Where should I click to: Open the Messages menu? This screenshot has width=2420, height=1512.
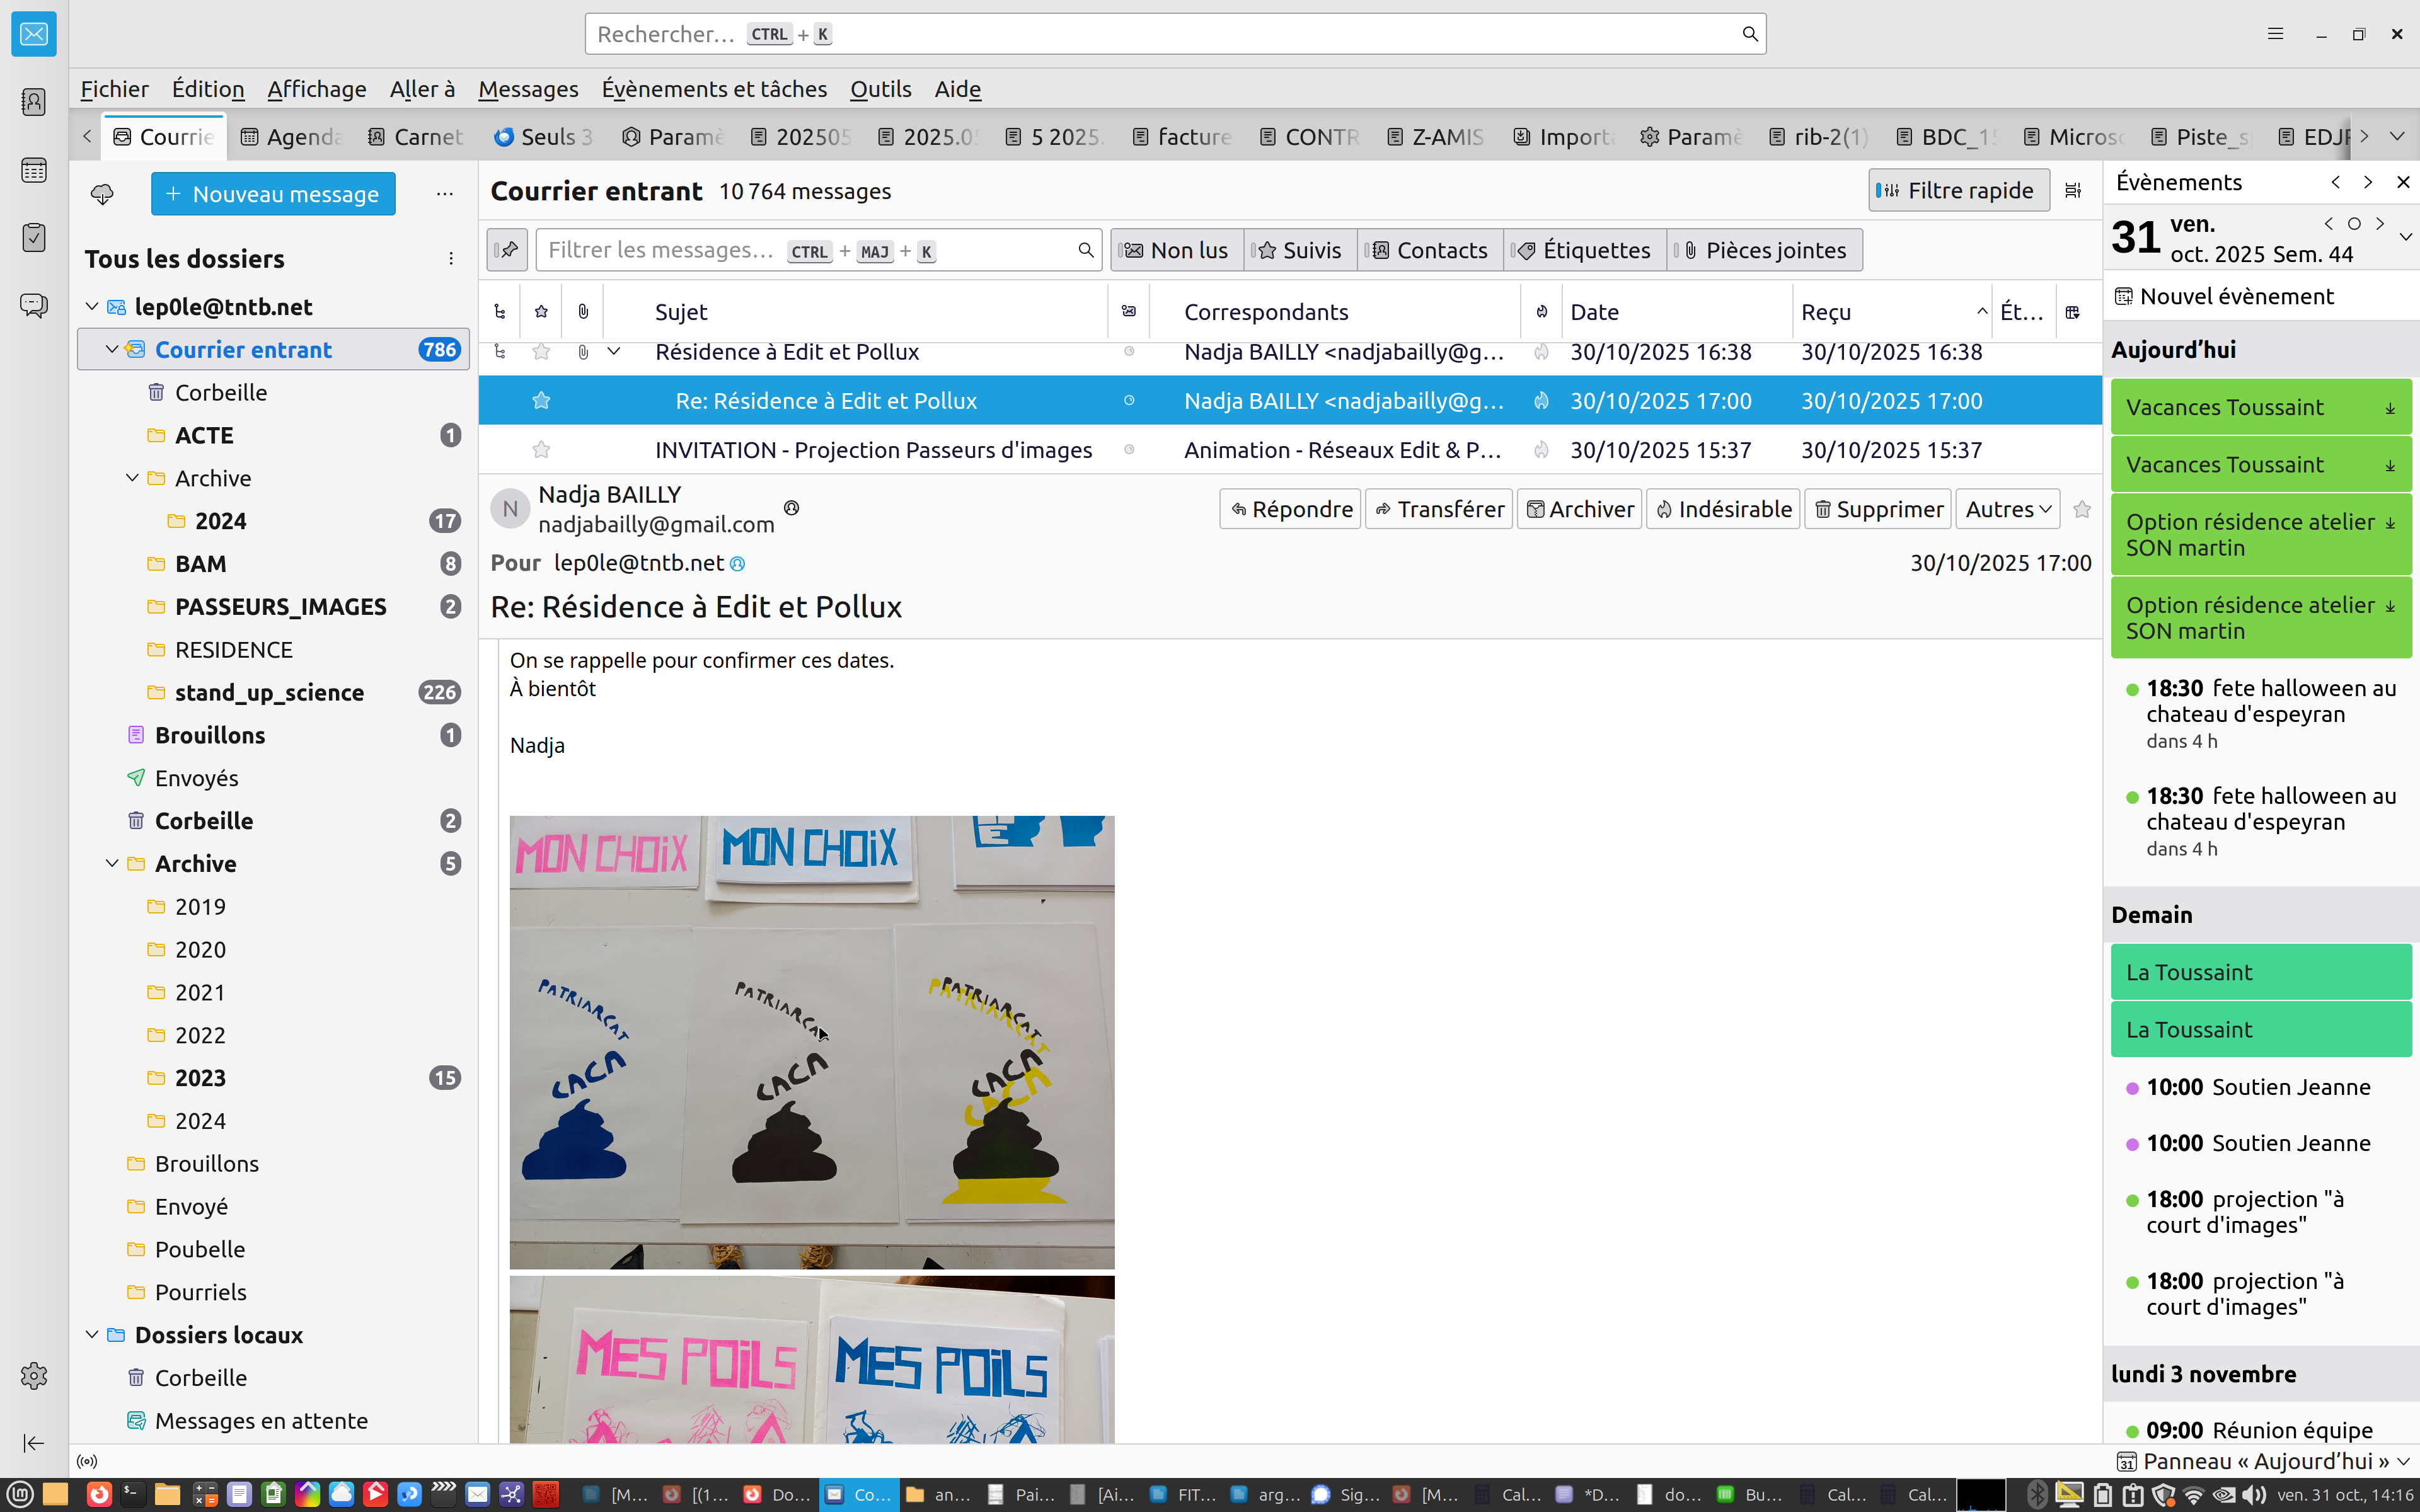(527, 89)
